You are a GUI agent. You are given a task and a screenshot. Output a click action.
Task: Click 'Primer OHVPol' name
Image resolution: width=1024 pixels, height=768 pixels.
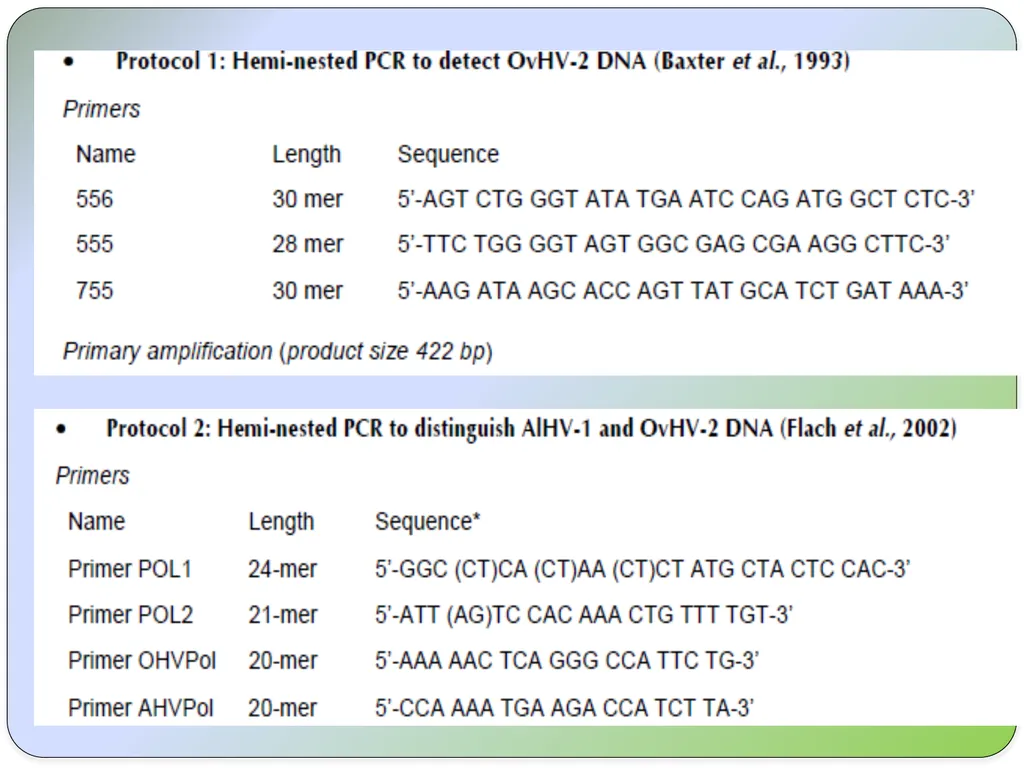(142, 660)
